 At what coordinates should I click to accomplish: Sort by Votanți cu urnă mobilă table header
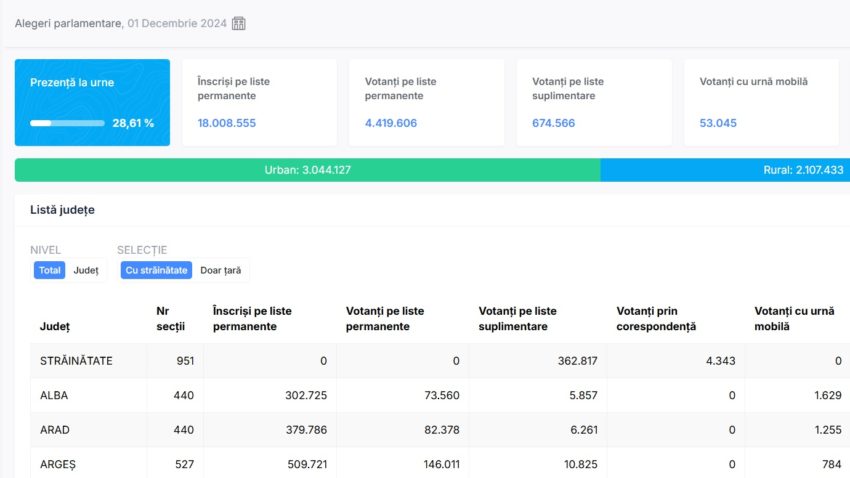794,319
